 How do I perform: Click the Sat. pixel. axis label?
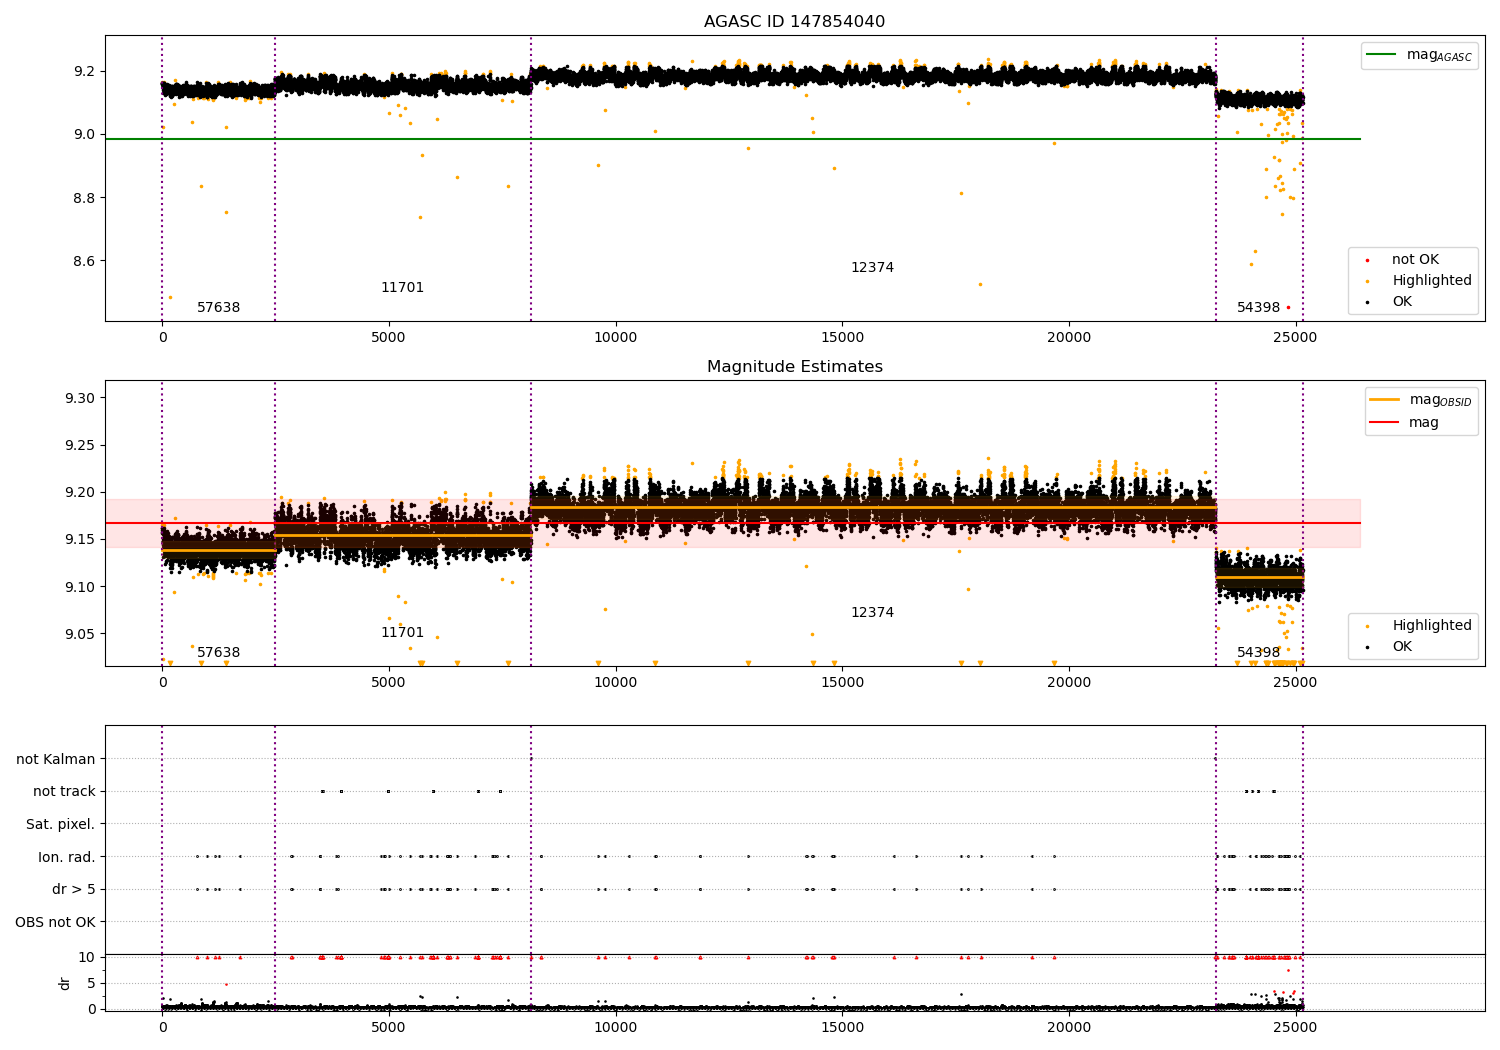click(x=61, y=825)
